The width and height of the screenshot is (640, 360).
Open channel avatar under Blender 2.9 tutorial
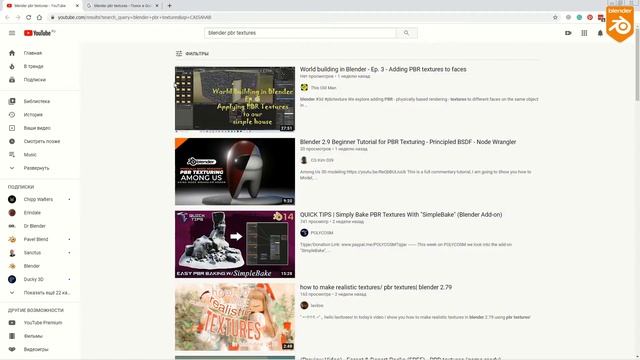click(x=304, y=160)
